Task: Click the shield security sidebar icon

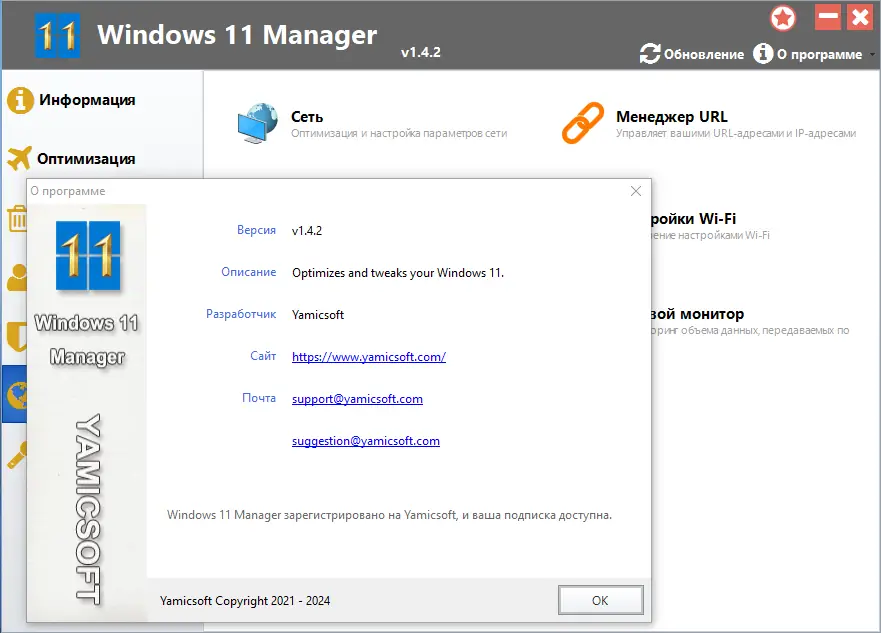Action: 17,336
